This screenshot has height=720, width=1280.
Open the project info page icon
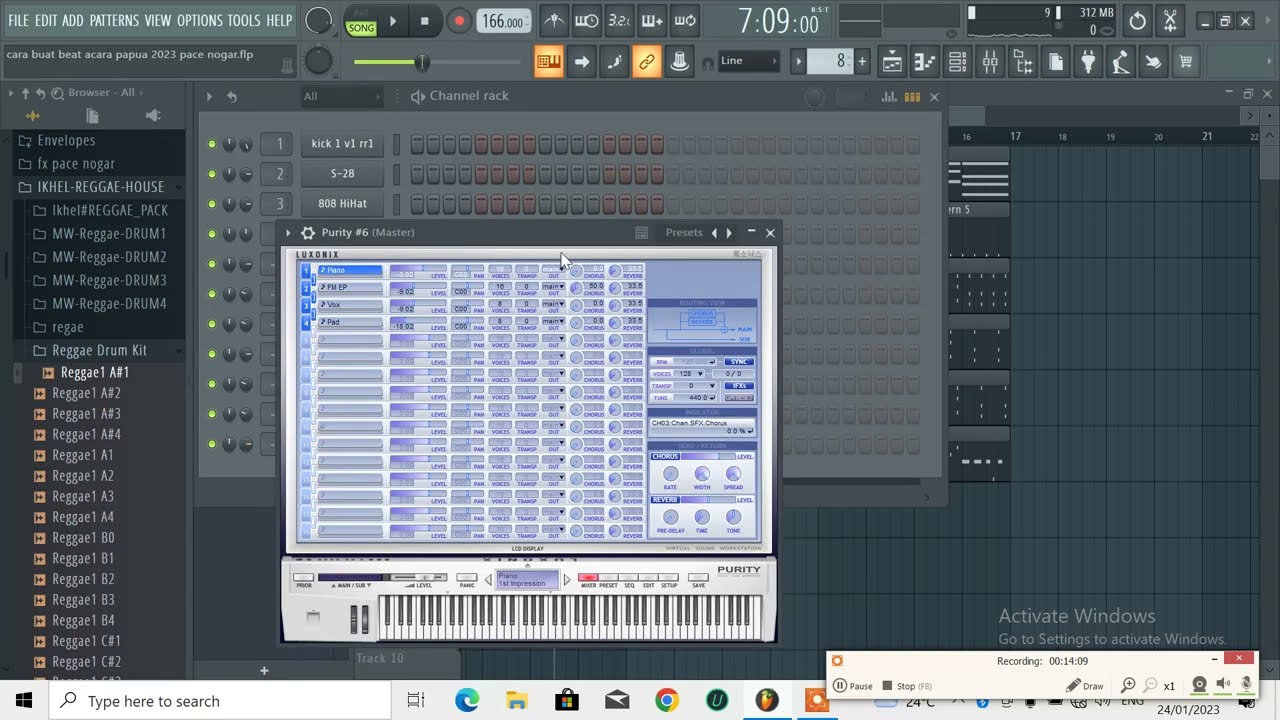point(1056,62)
